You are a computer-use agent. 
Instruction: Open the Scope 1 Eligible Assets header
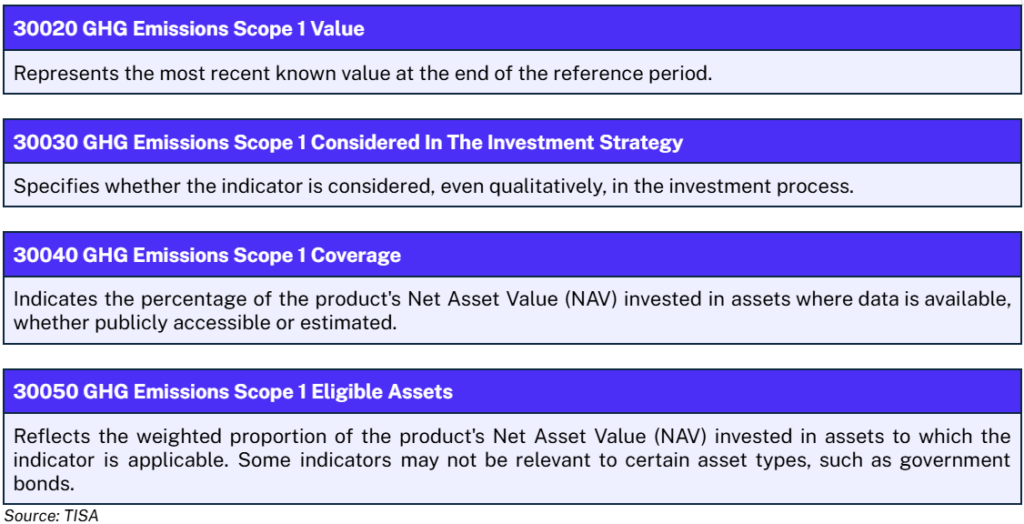pyautogui.click(x=232, y=392)
